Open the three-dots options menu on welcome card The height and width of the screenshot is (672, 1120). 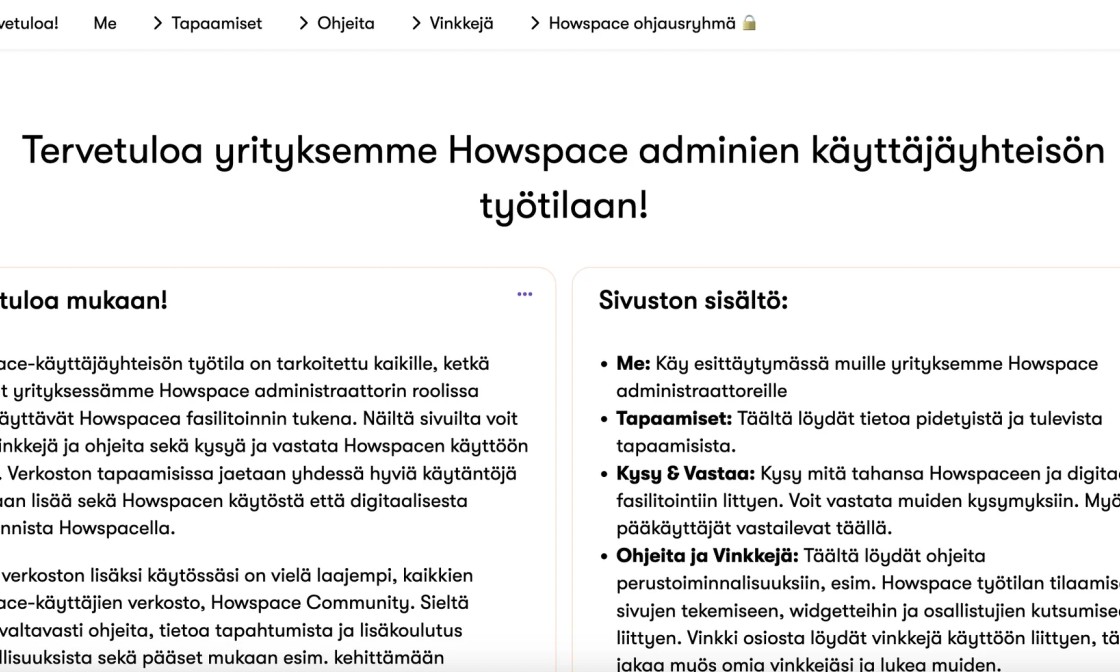525,294
